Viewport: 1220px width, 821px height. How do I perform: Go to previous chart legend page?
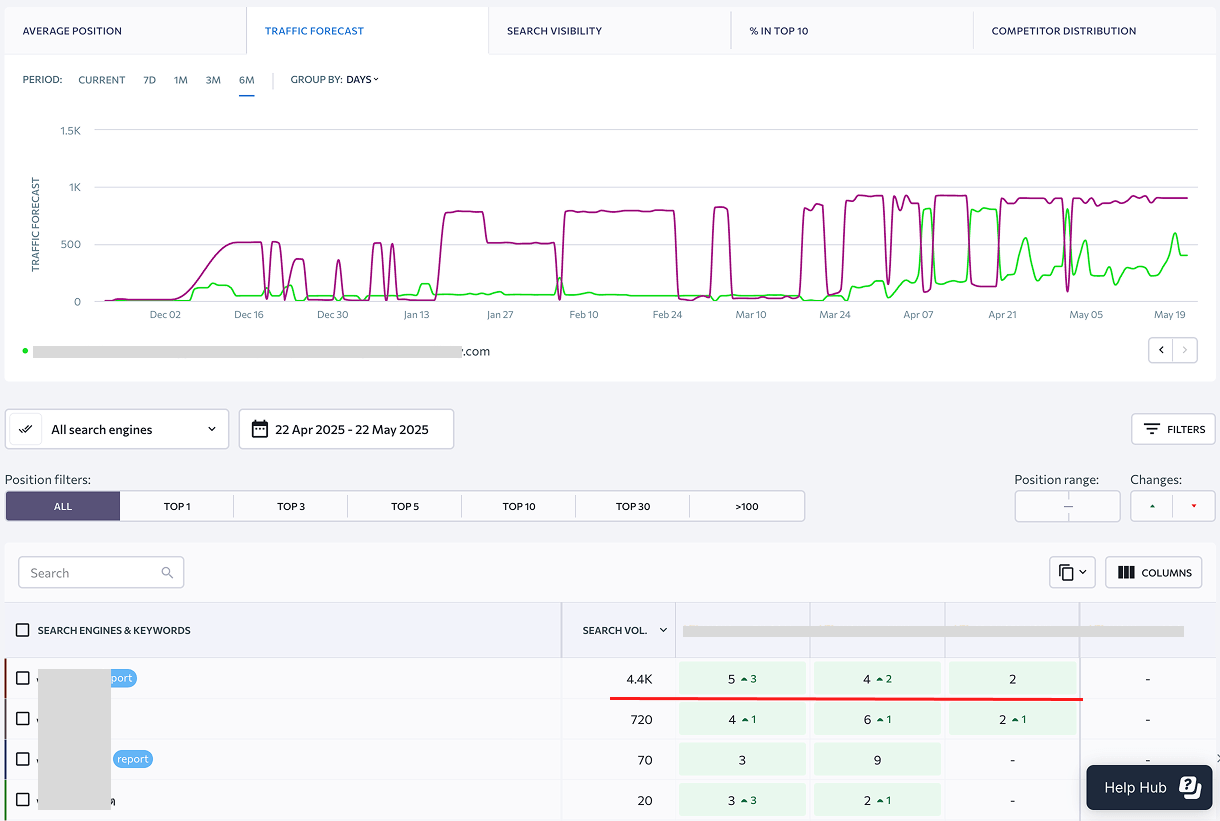(x=1161, y=350)
